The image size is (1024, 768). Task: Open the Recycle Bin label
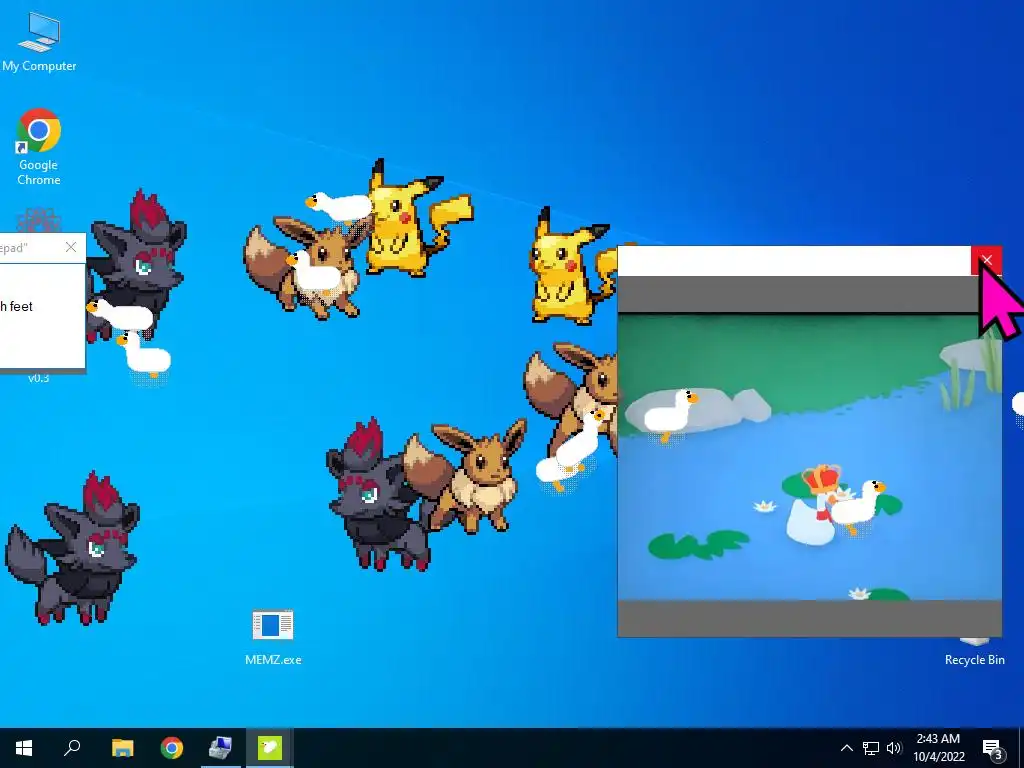(x=974, y=660)
